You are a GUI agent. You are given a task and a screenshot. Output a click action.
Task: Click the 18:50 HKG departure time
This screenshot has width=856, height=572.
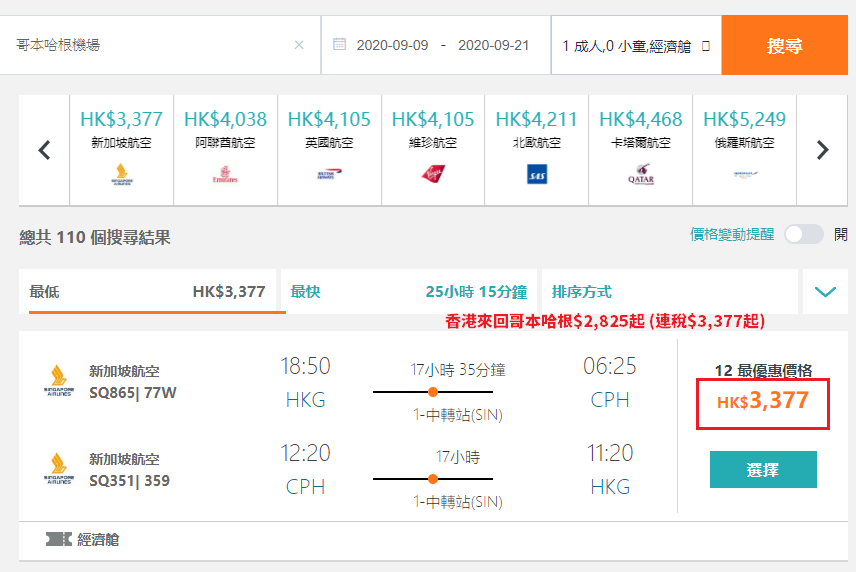click(x=305, y=366)
